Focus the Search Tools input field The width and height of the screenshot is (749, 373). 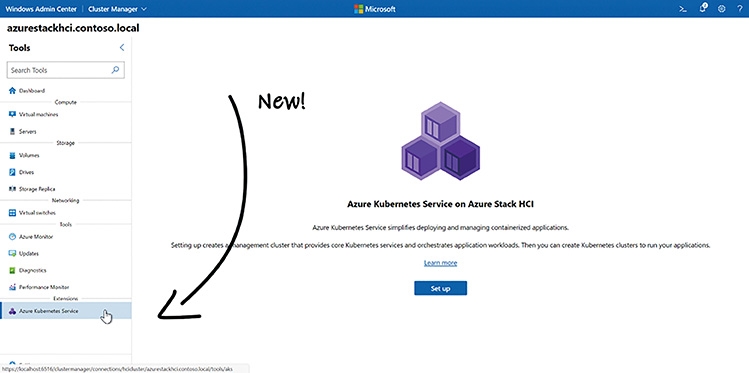click(65, 70)
